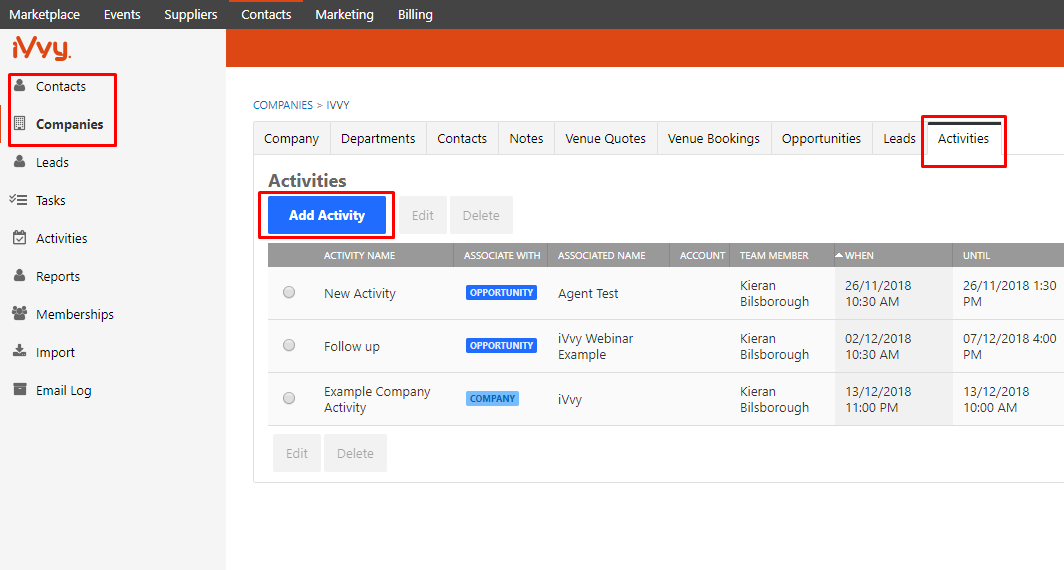Open the Suppliers menu
Screen dimensions: 1064x570
coord(191,14)
